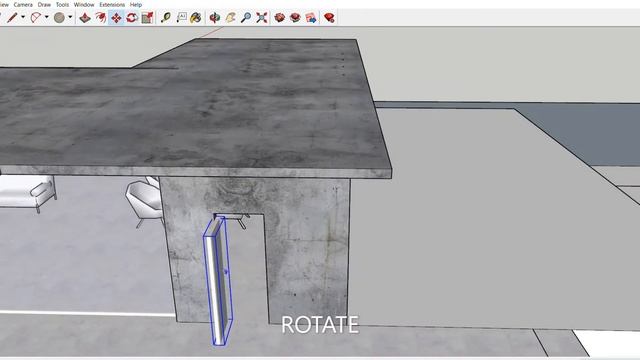The image size is (640, 360).
Task: Select the Pan hand tool
Action: pos(230,18)
